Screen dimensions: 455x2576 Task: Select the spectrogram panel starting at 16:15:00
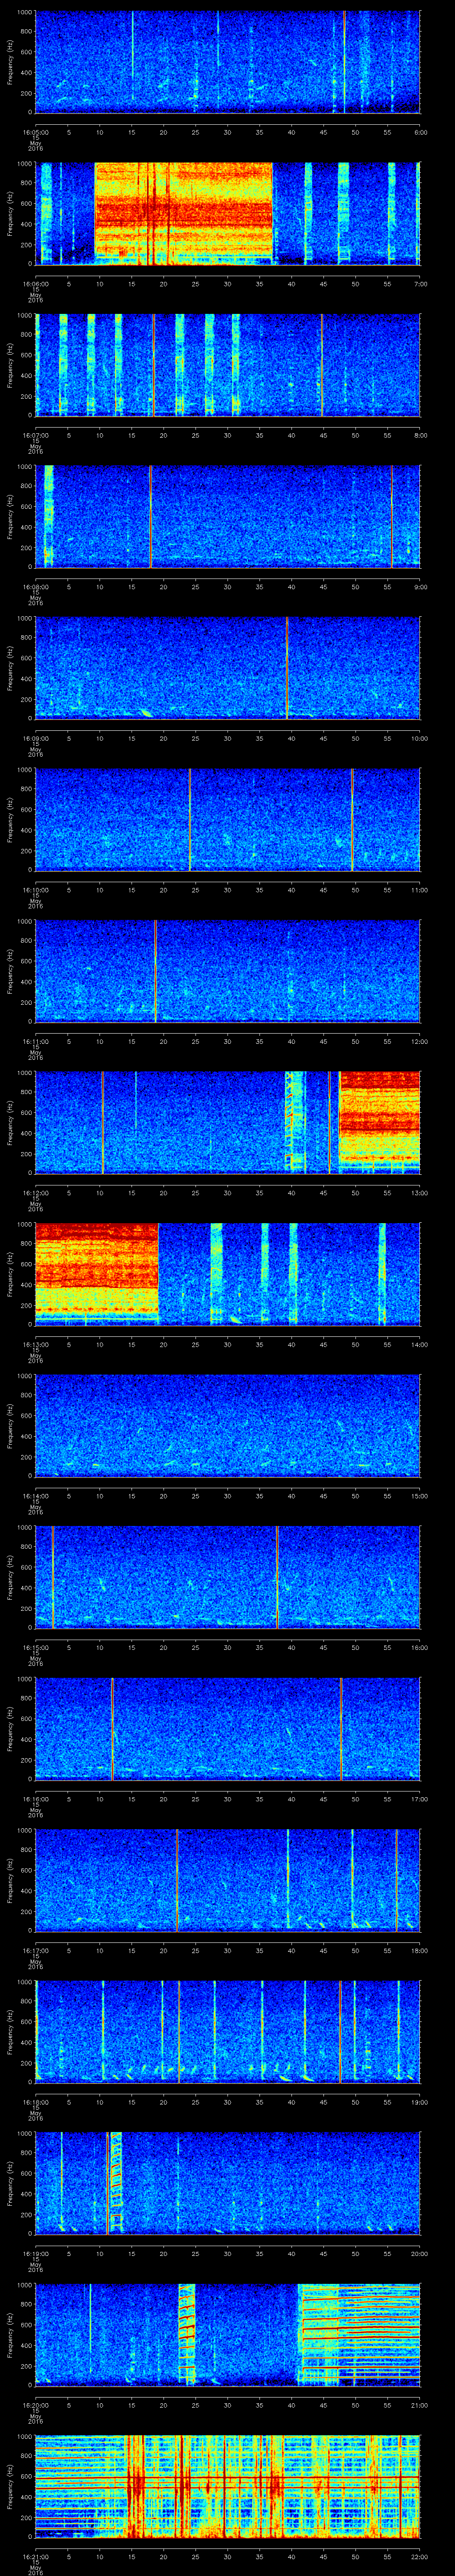228,1577
